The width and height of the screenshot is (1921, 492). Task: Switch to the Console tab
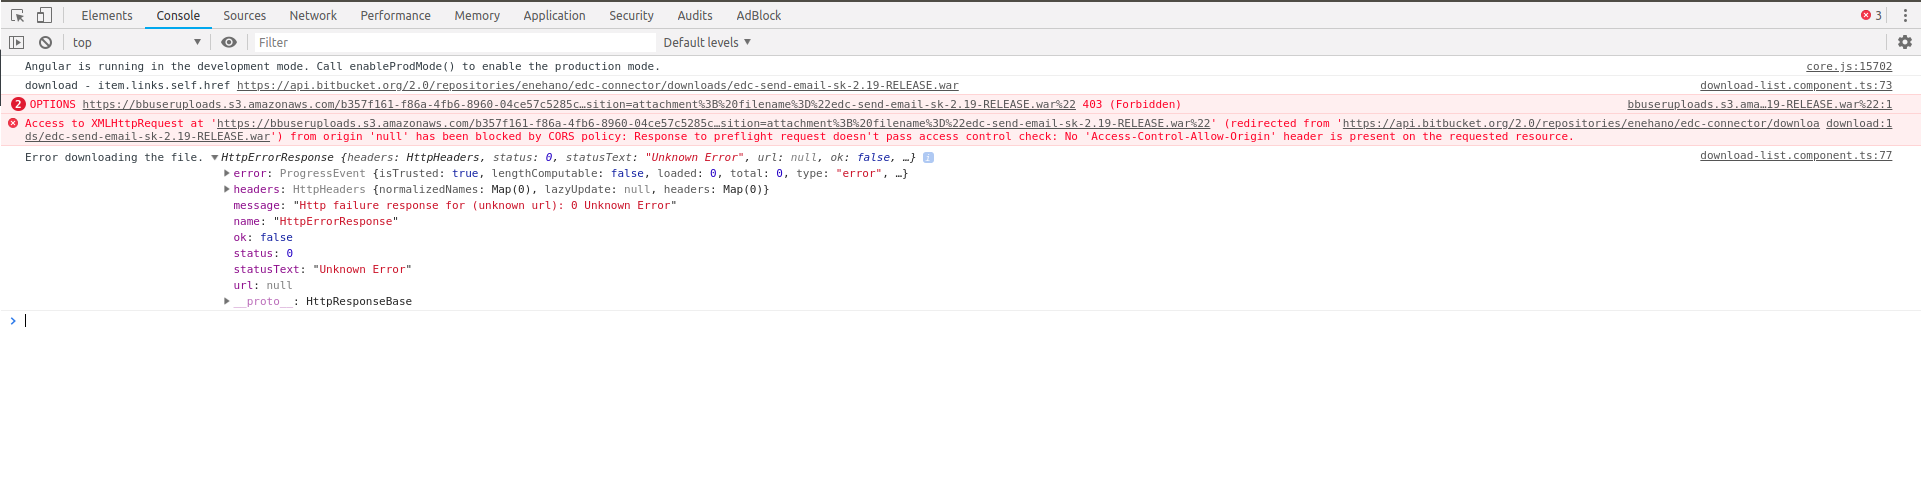tap(178, 15)
